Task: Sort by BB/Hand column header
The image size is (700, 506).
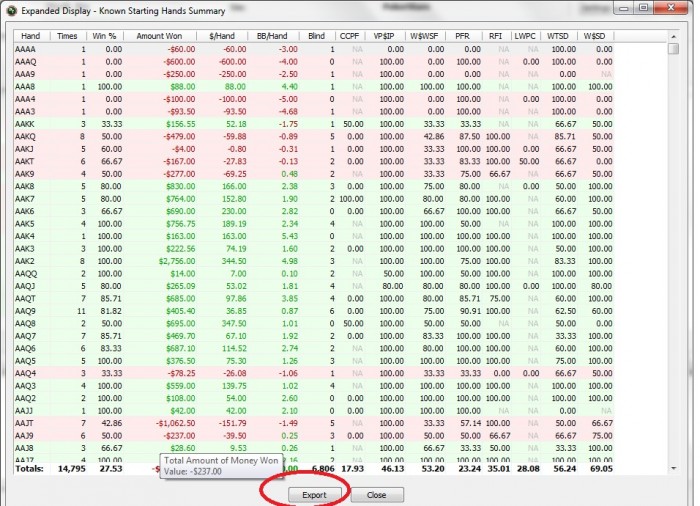Action: [272, 36]
